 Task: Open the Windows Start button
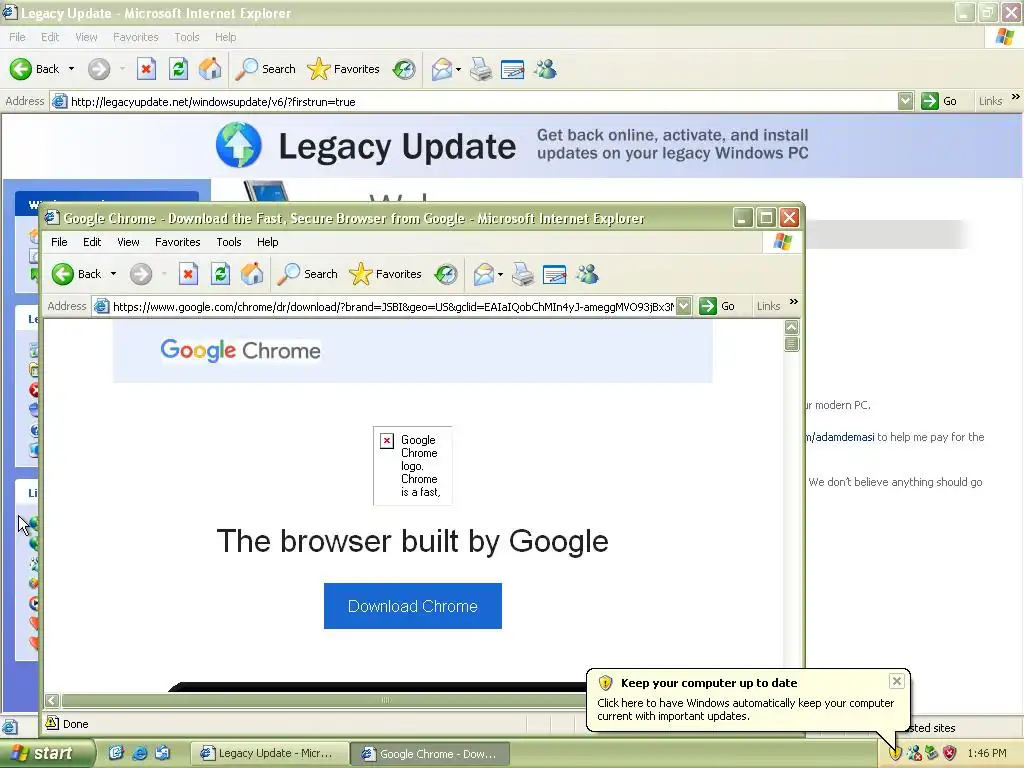click(46, 753)
